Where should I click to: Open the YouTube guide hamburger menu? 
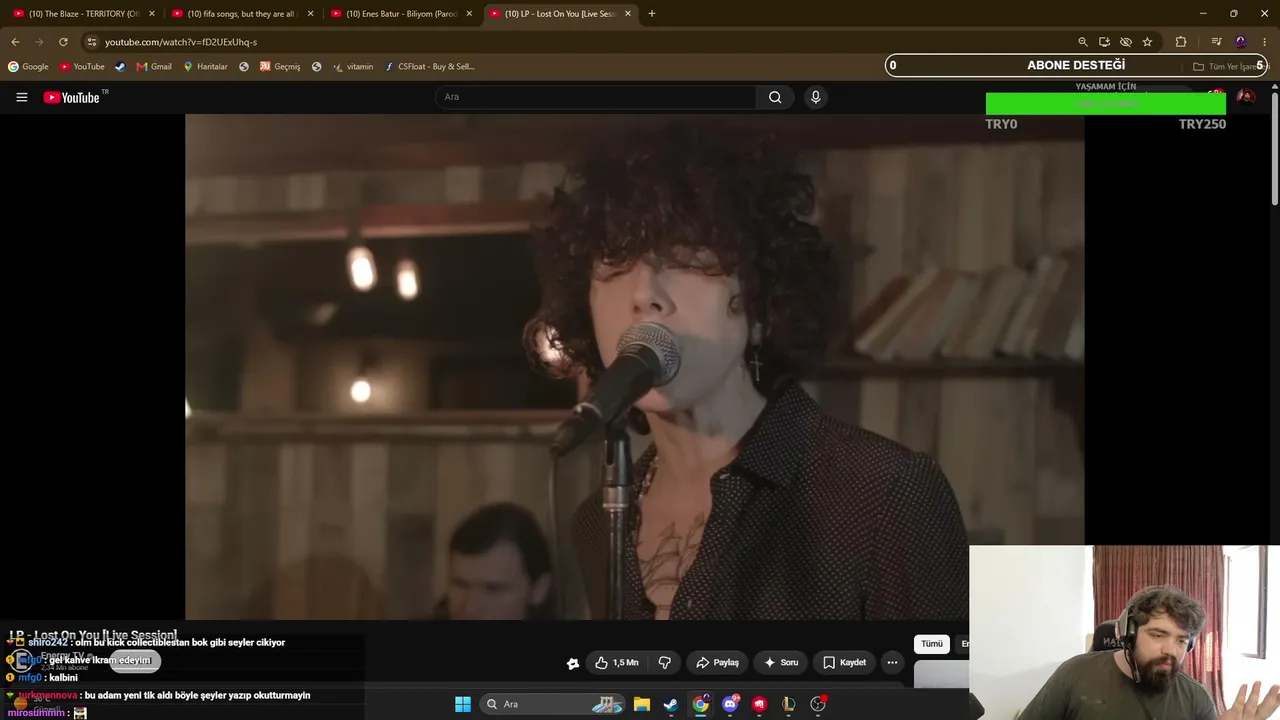coord(21,97)
